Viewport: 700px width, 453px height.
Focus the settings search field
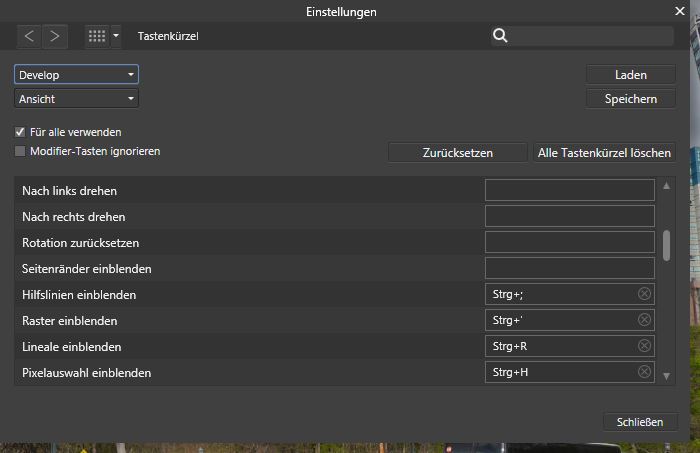point(582,36)
